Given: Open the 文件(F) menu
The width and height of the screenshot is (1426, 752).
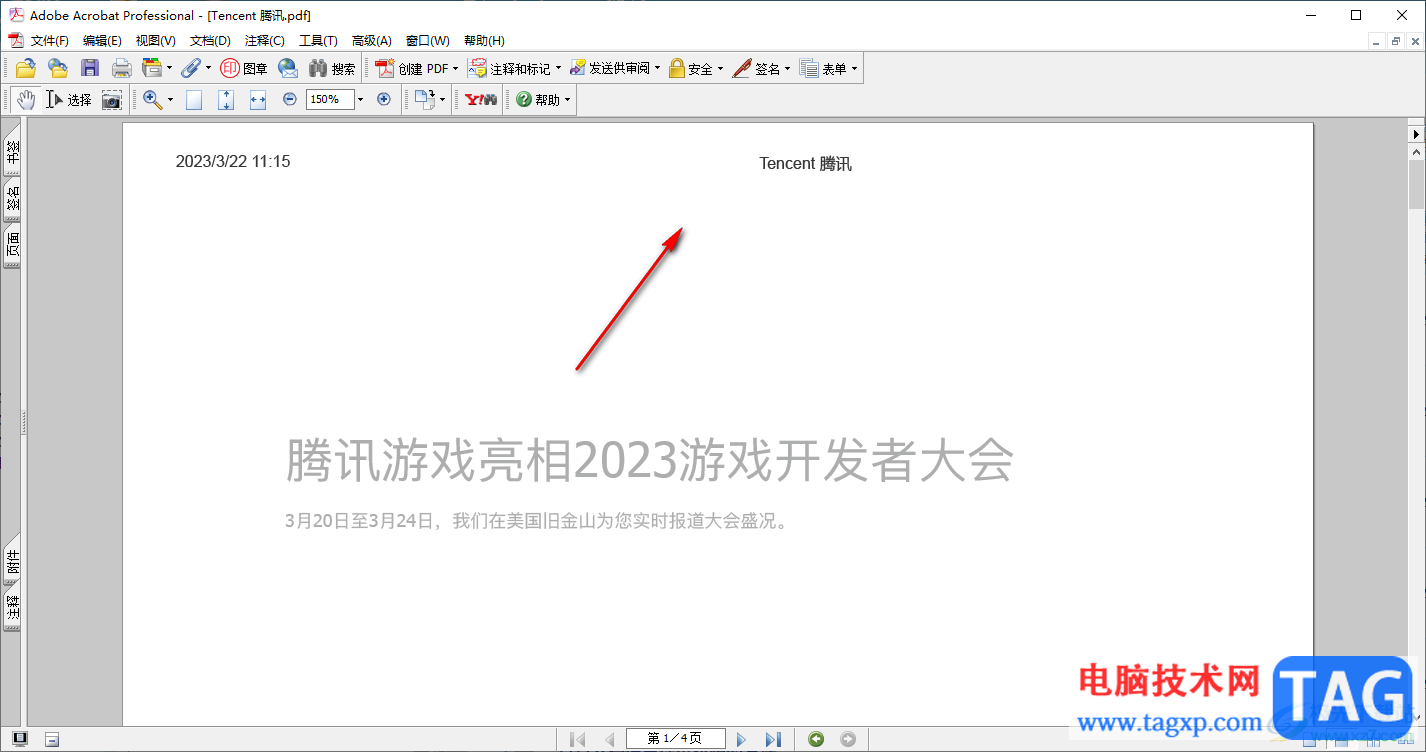Looking at the screenshot, I should (x=49, y=41).
